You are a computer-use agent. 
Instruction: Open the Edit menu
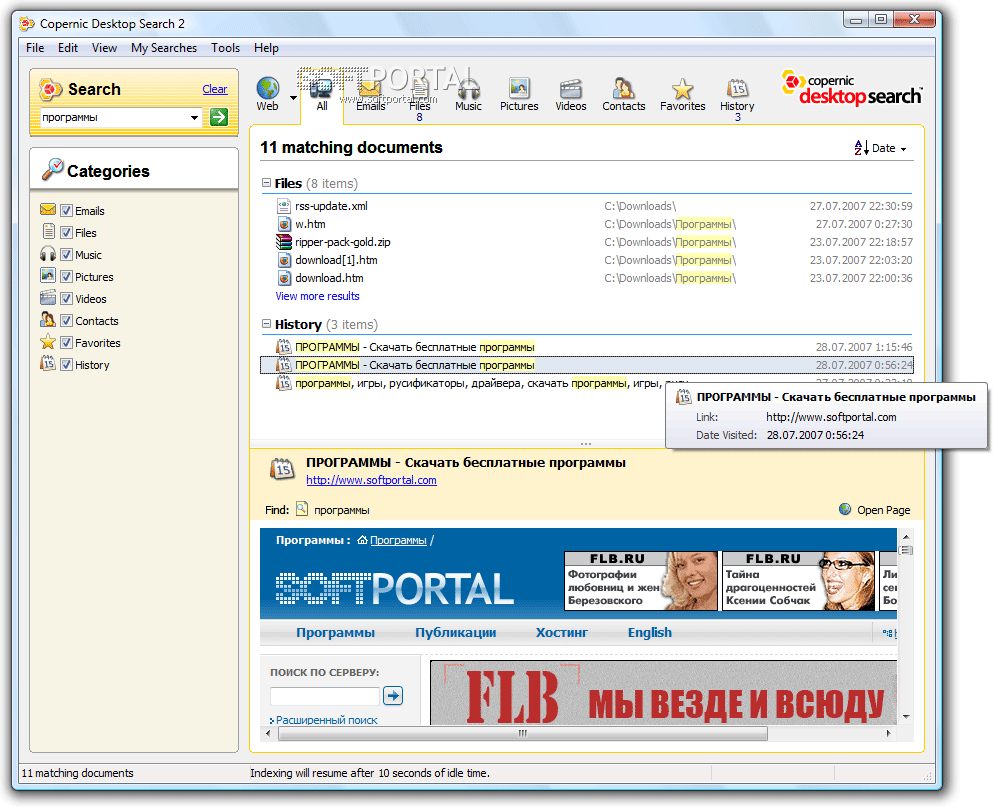tap(68, 48)
